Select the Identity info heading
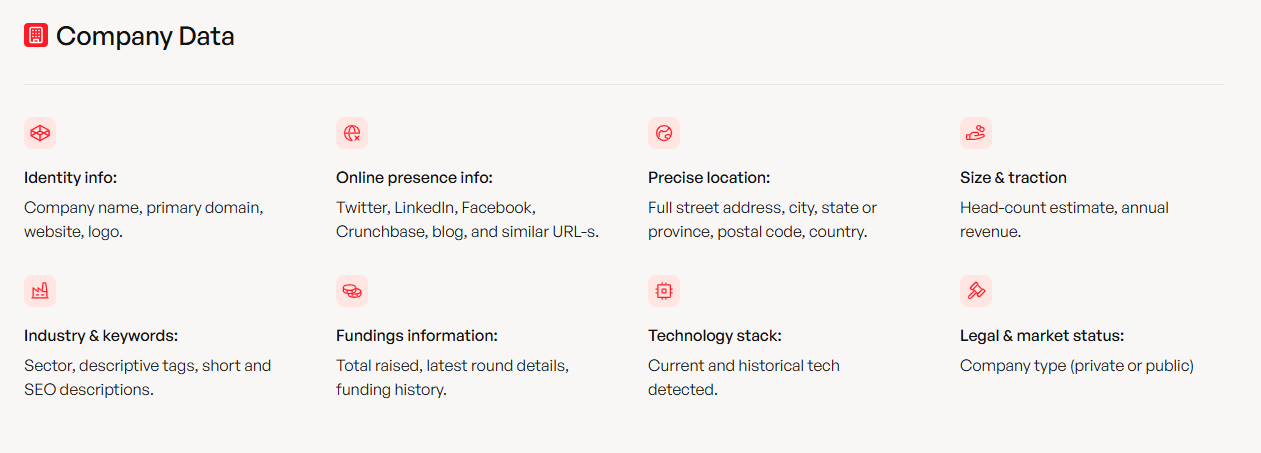This screenshot has width=1261, height=453. click(x=71, y=178)
